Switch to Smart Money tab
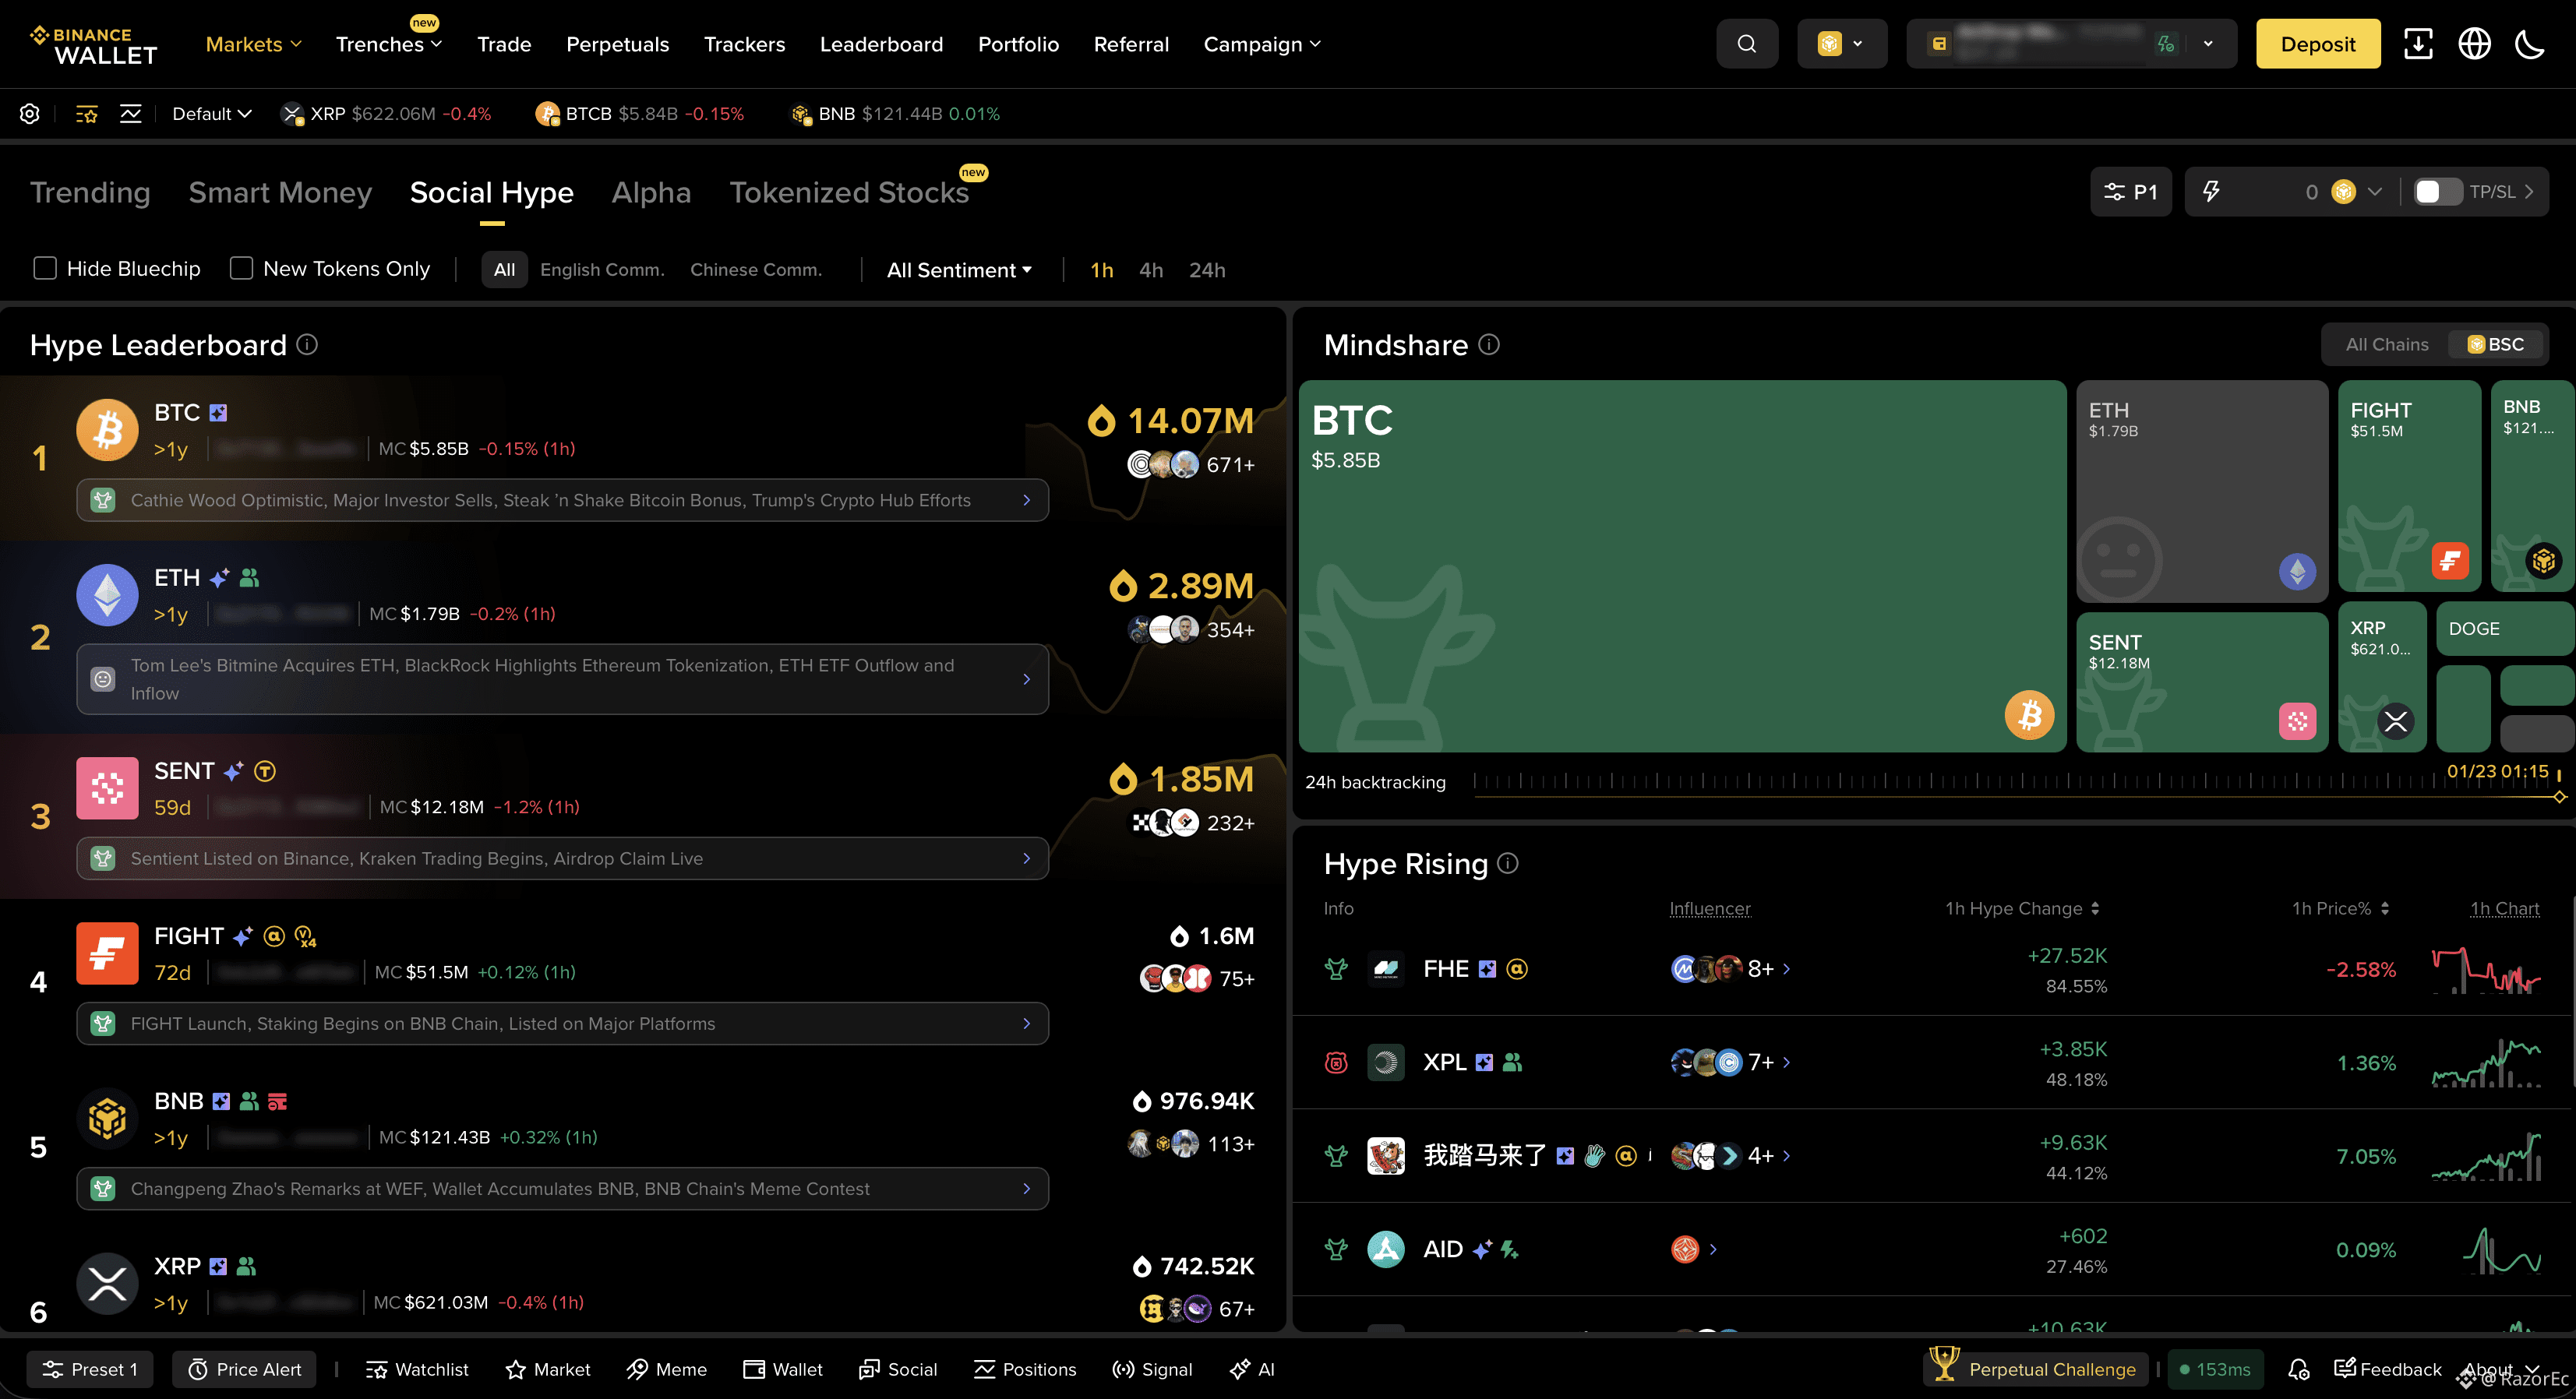Screen dimensions: 2576x1399 tap(280, 192)
